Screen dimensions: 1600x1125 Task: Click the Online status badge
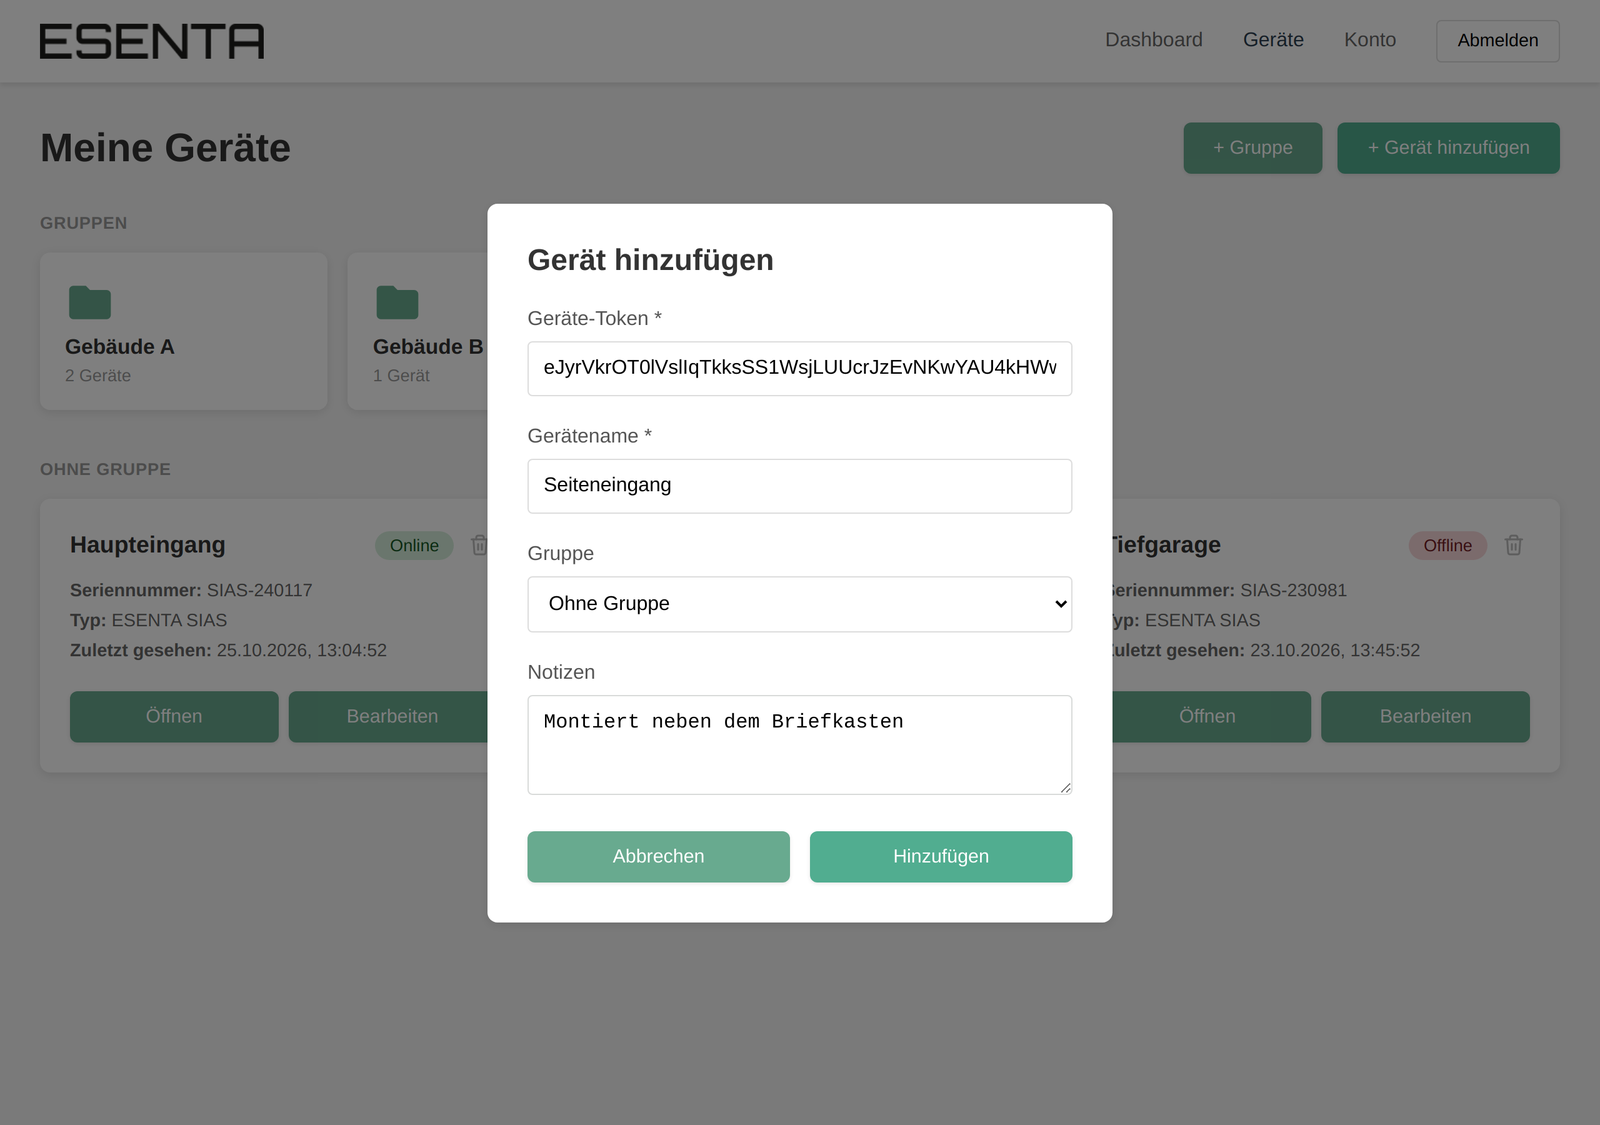coord(414,546)
